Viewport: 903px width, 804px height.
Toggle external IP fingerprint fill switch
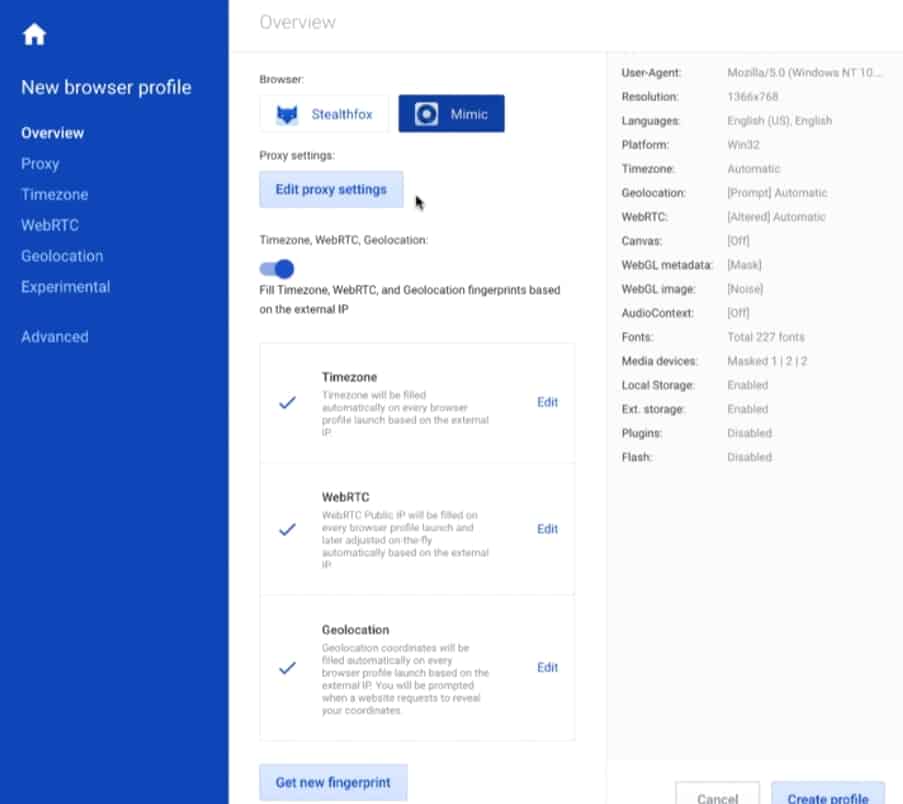(277, 268)
